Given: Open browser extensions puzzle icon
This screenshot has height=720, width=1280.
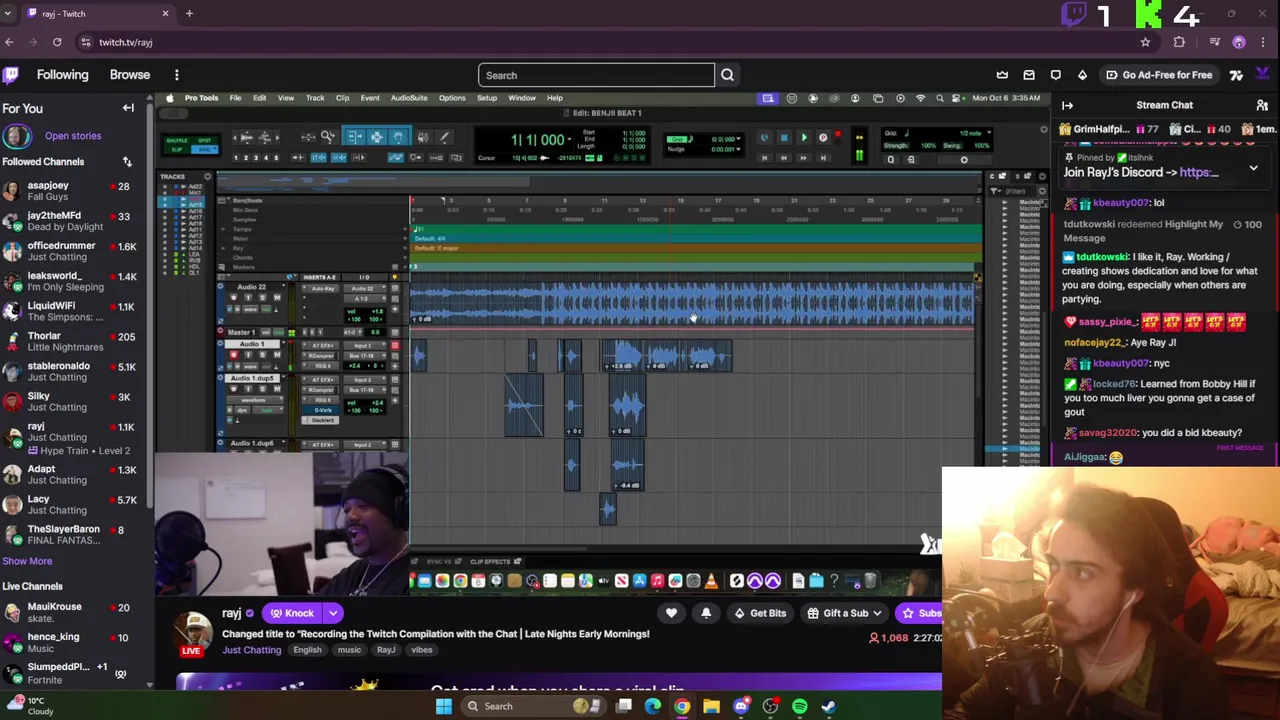Looking at the screenshot, I should tap(1179, 42).
